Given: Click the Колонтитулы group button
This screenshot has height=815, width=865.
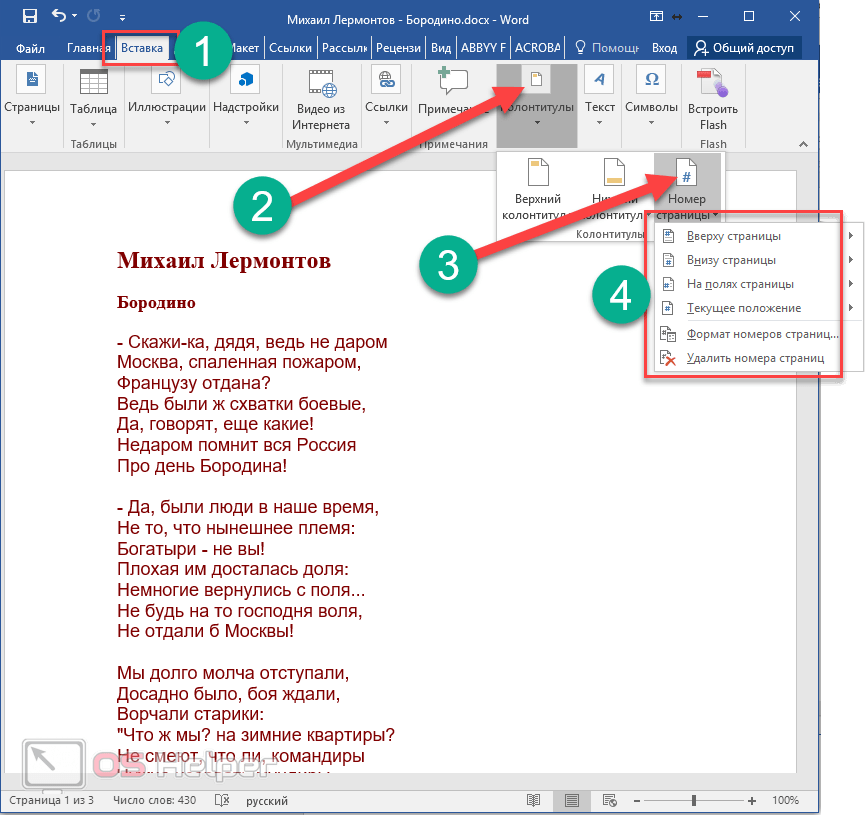Looking at the screenshot, I should (537, 105).
